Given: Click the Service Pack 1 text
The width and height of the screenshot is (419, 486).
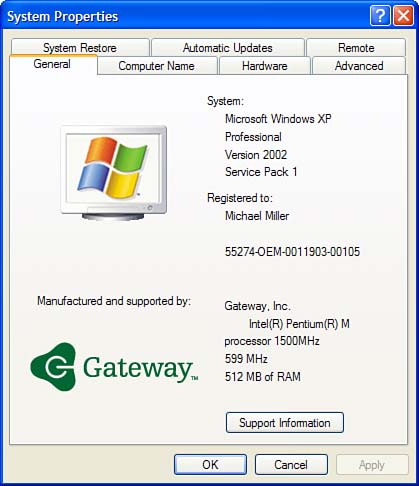Looking at the screenshot, I should click(261, 172).
